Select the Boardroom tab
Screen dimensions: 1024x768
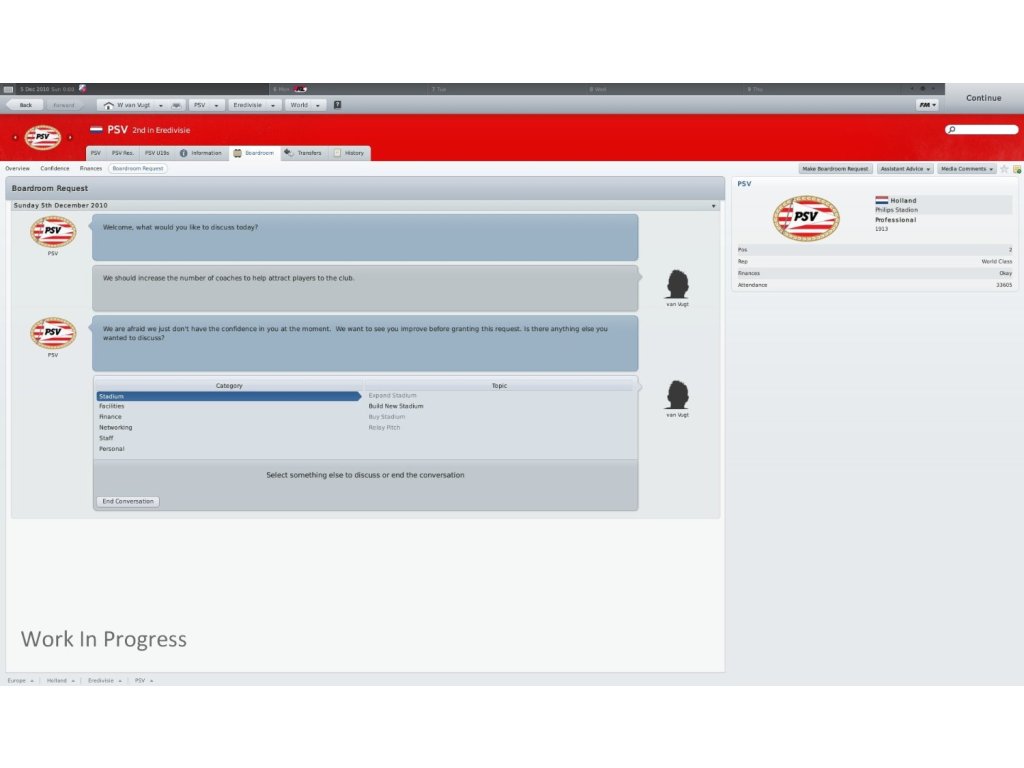point(255,153)
